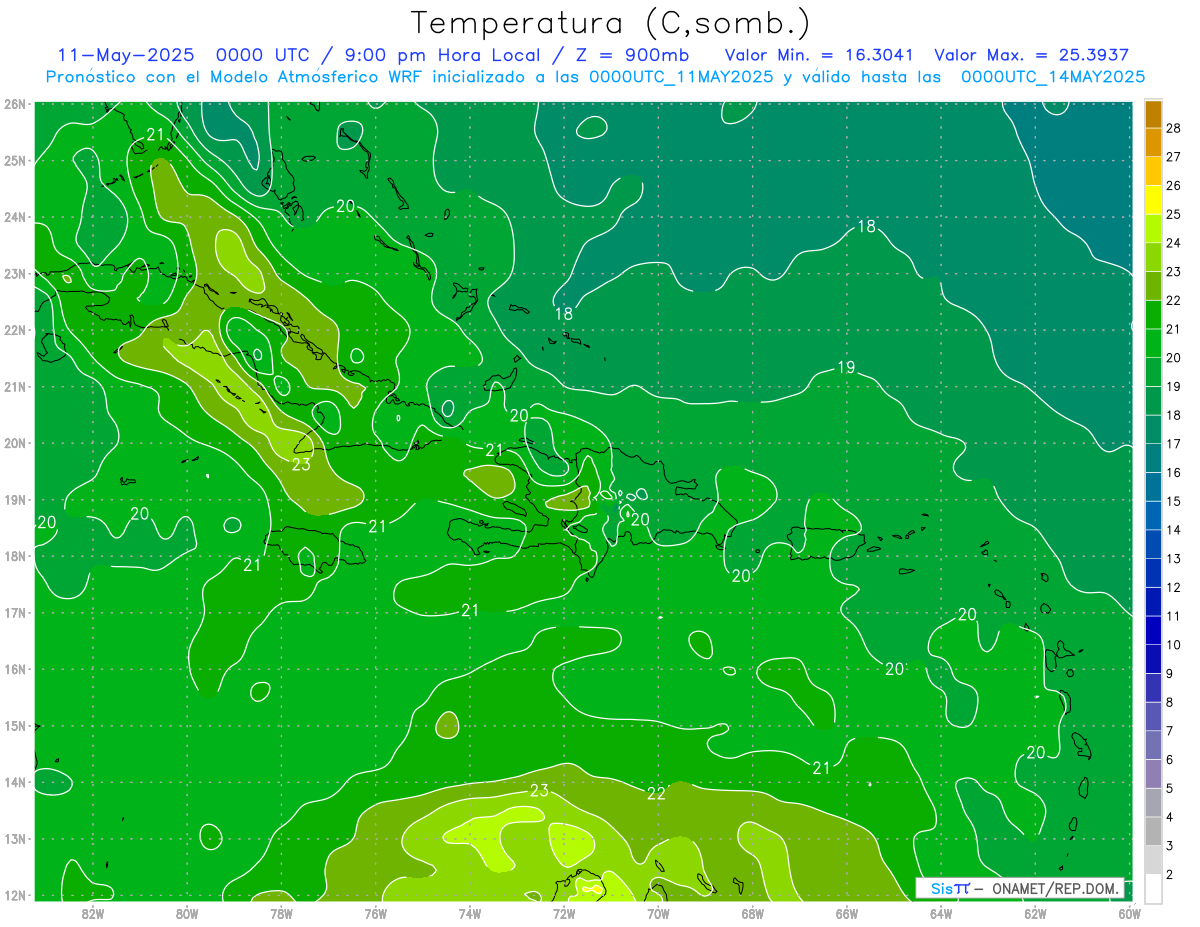The width and height of the screenshot is (1200, 927).
Task: Click the legend scale label "28"
Action: tap(1174, 128)
